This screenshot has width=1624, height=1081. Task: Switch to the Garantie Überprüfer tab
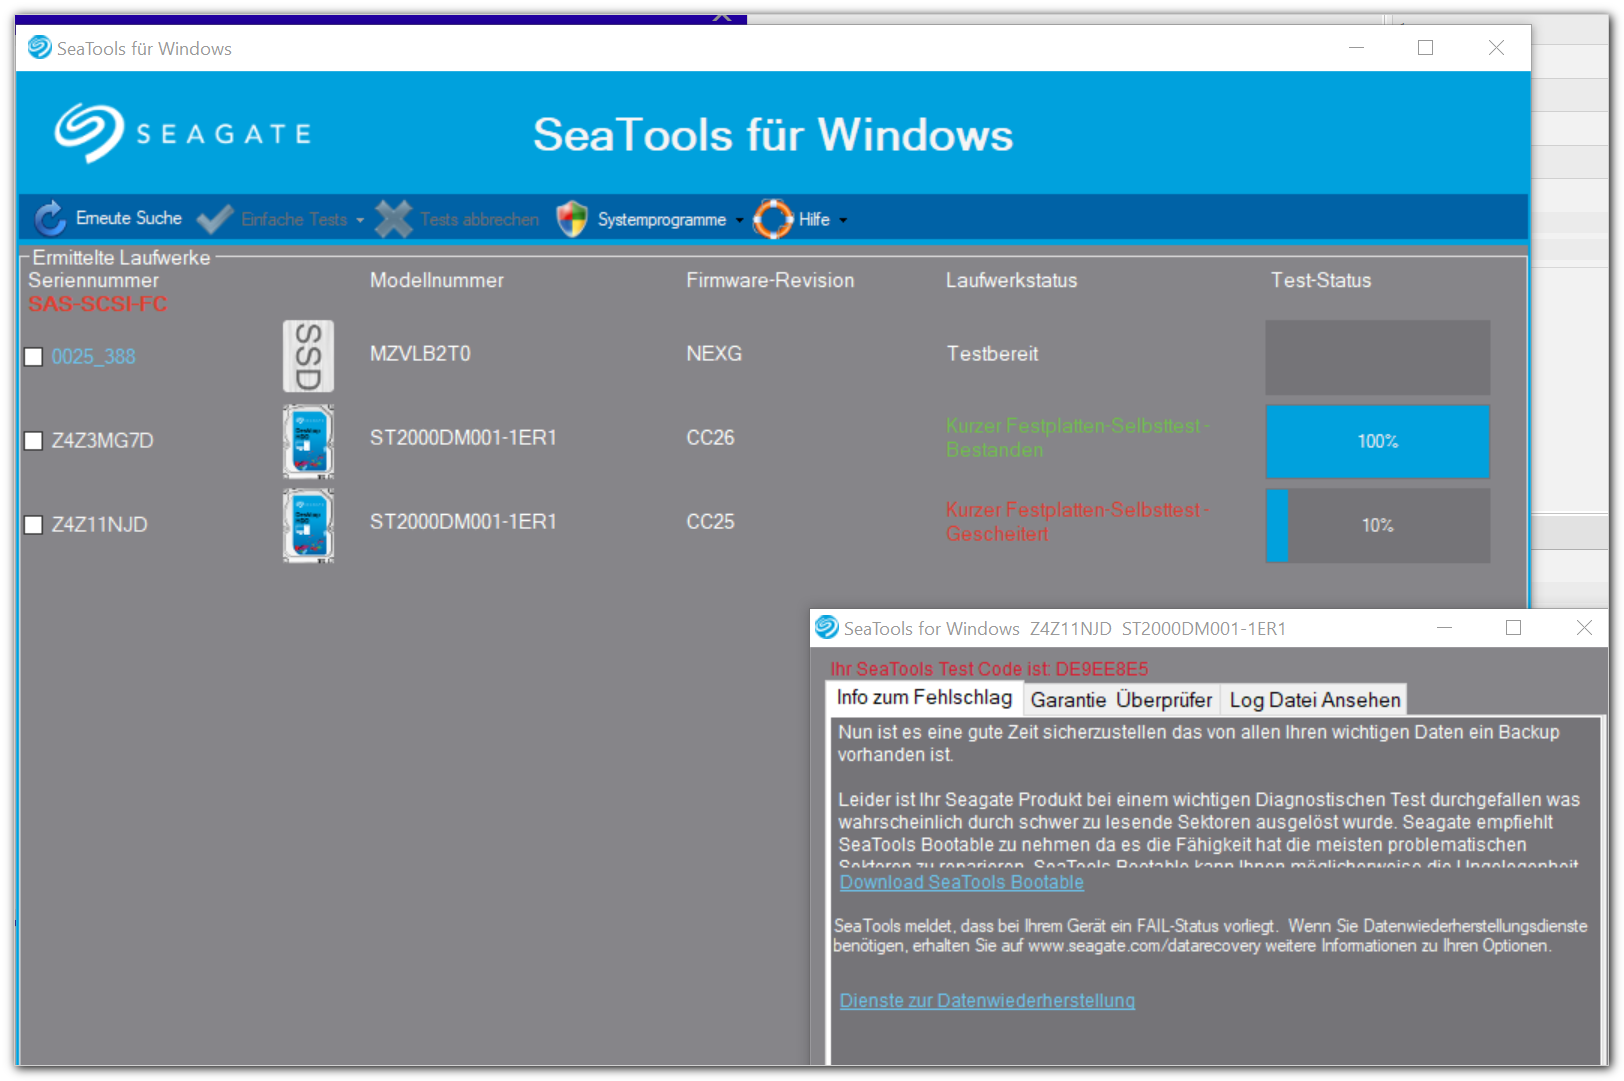tap(1121, 700)
